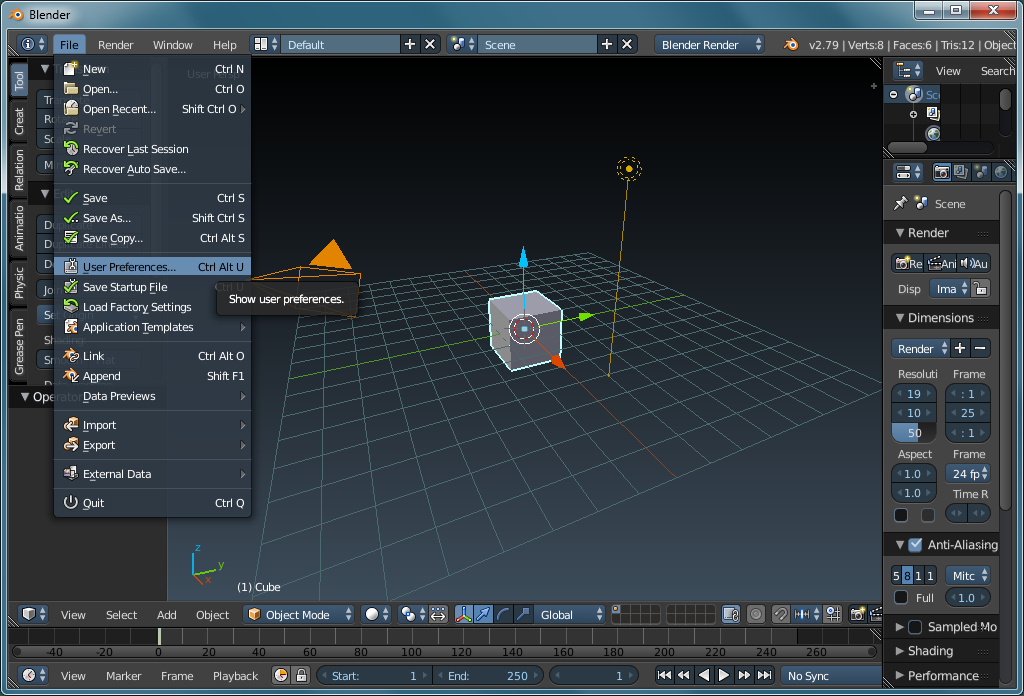
Task: Click the timeline editor type clock icon
Action: (33, 676)
